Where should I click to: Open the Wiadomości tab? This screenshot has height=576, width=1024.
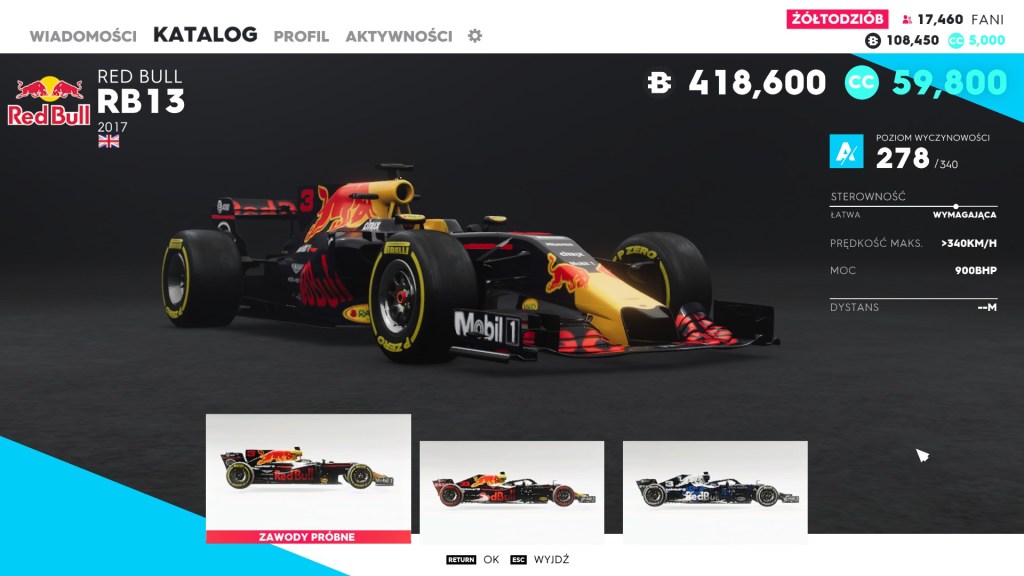point(83,37)
